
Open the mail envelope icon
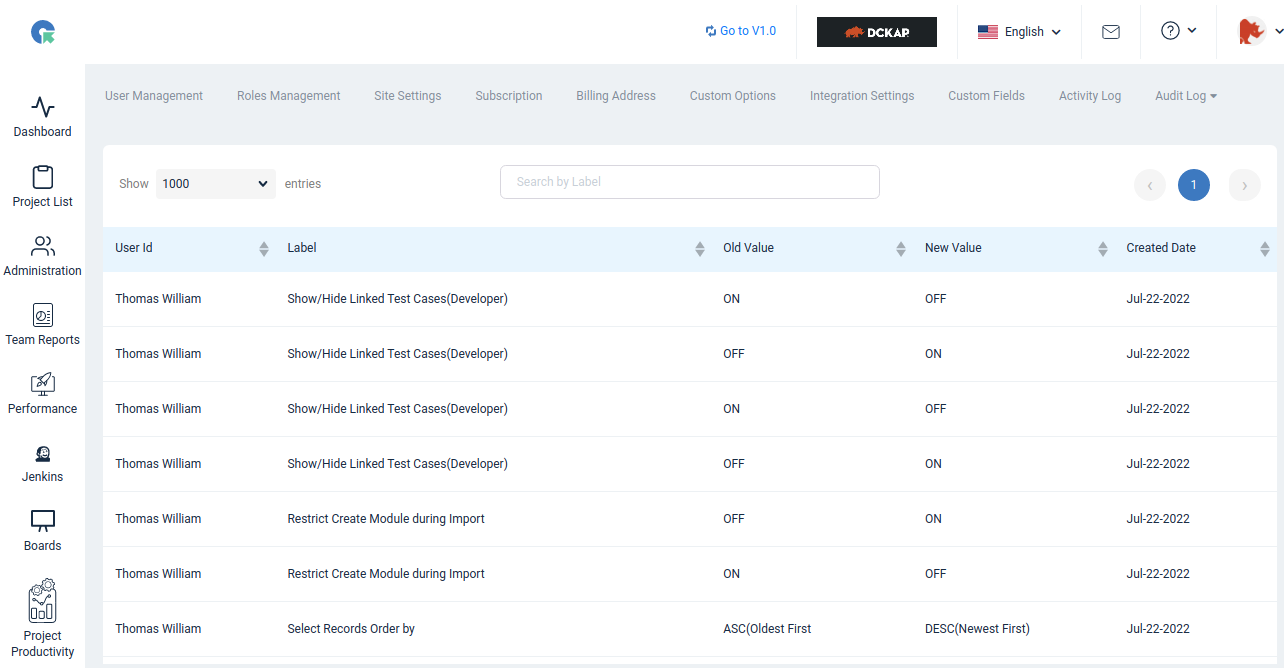pyautogui.click(x=1110, y=32)
